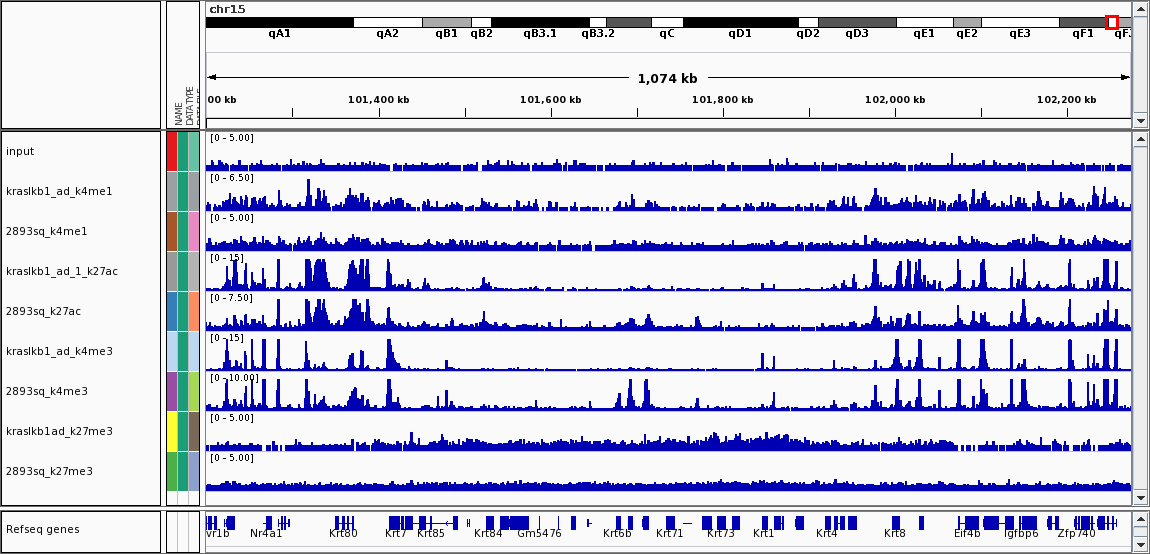Click the ruler panel scroll-up arrow
The width and height of the screenshot is (1150, 554).
click(1141, 9)
